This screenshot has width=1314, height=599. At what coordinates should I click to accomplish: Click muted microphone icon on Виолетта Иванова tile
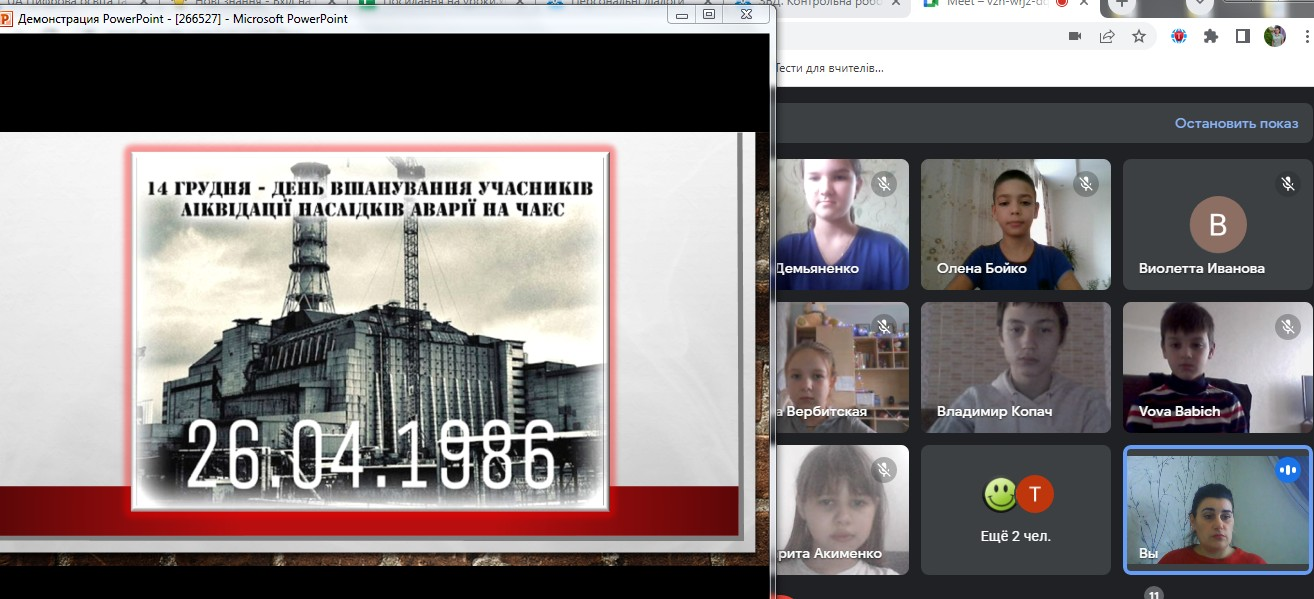click(x=1287, y=184)
